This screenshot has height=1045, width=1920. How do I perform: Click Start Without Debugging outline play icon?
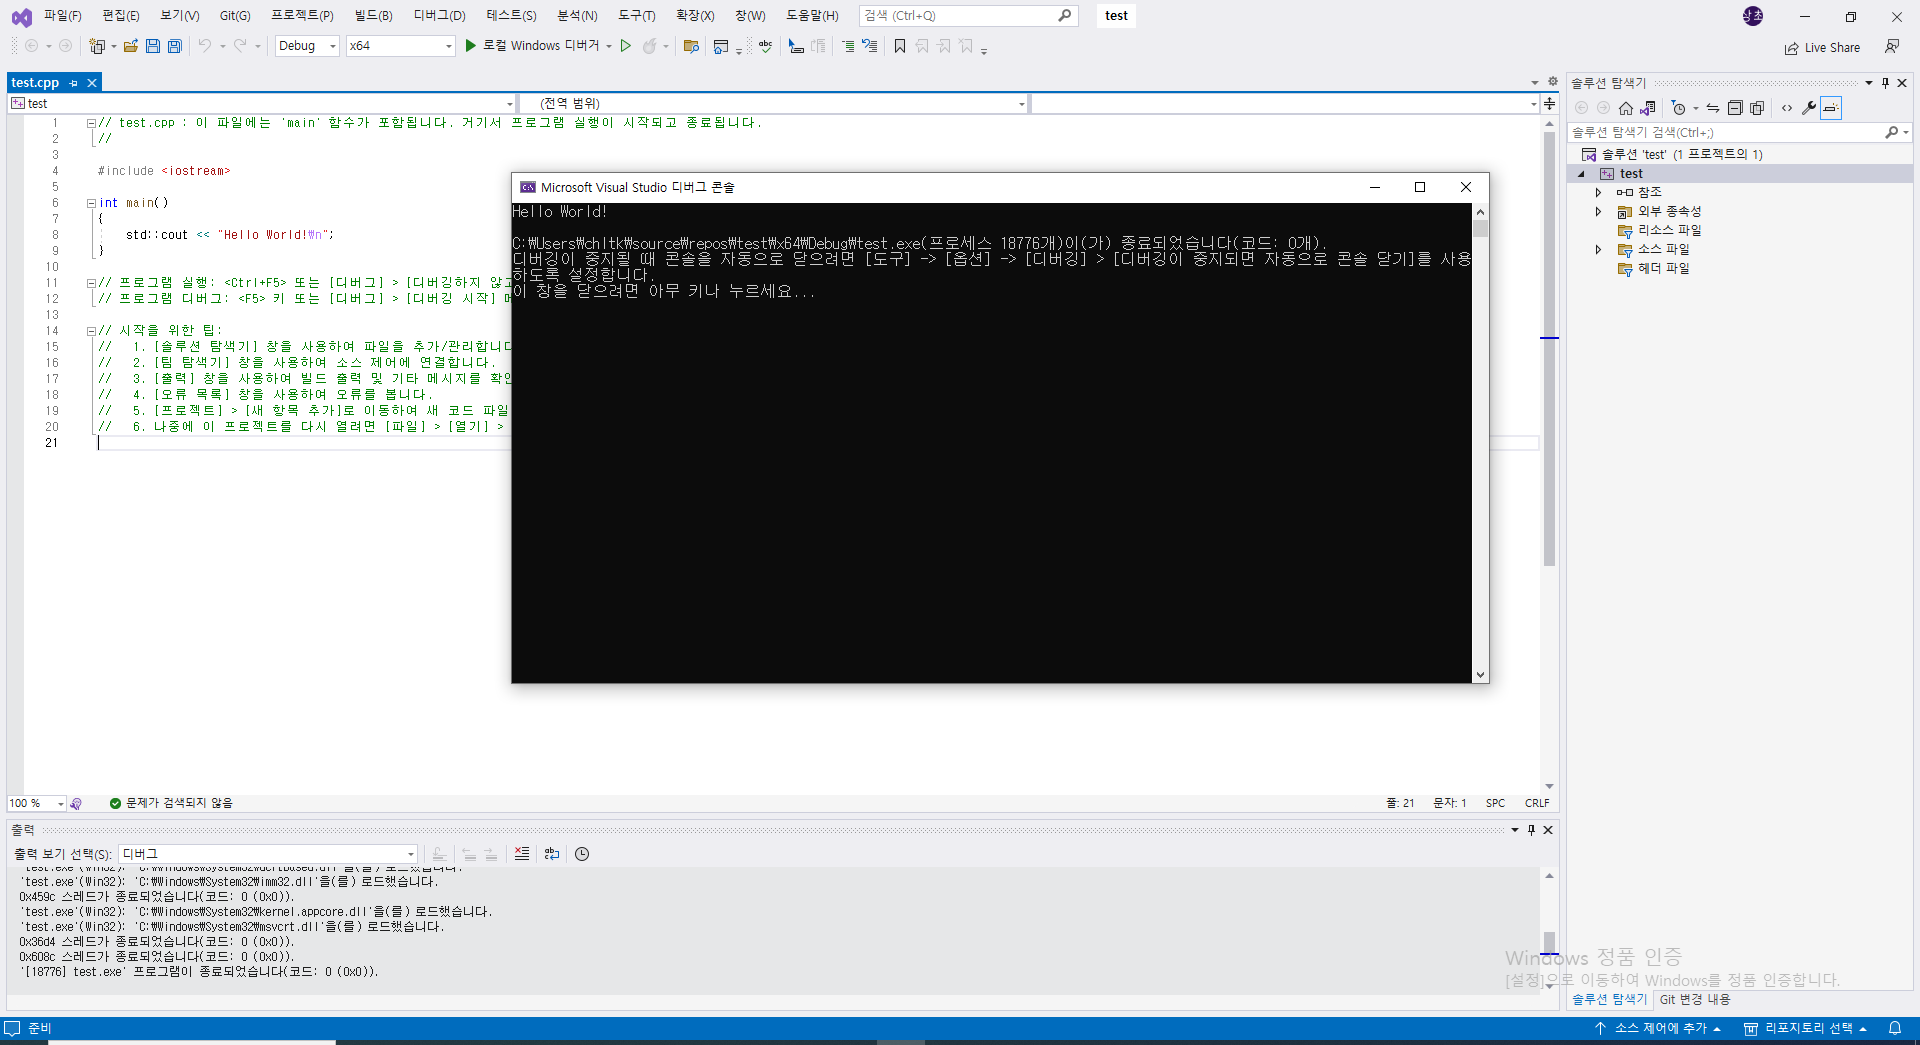(626, 46)
